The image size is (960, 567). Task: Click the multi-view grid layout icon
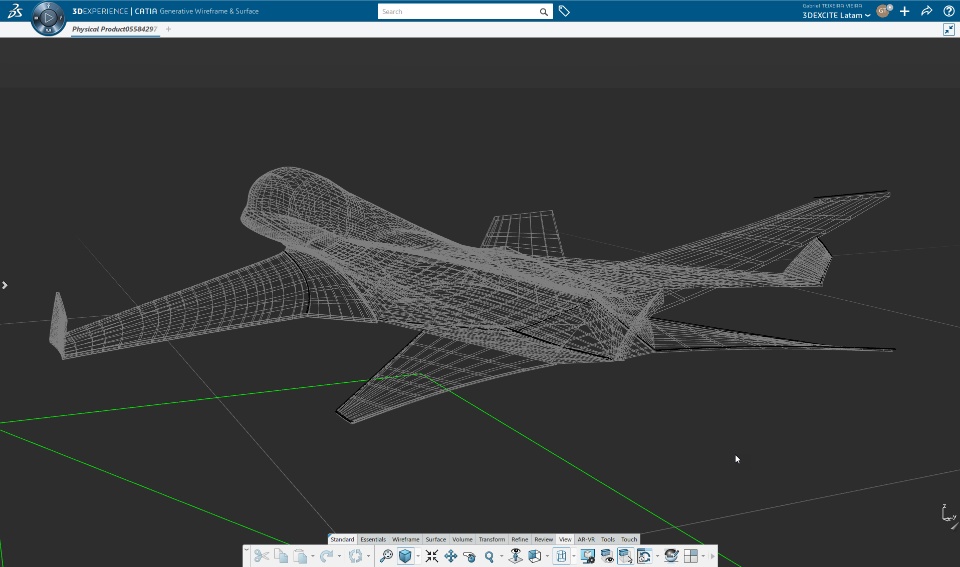tap(691, 556)
